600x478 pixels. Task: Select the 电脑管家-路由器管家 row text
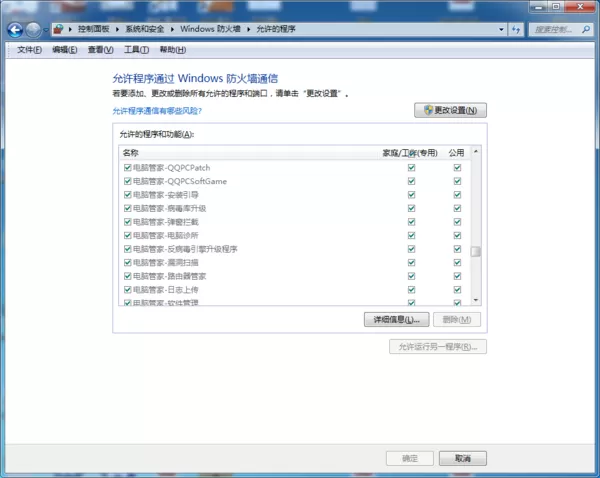pyautogui.click(x=170, y=276)
